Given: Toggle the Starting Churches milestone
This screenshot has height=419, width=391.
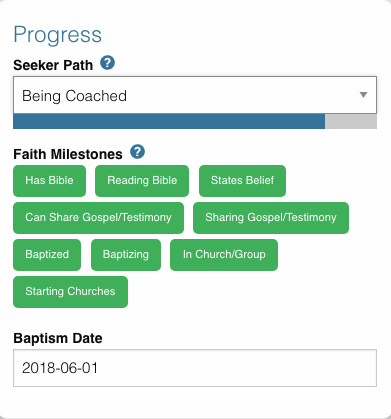Looking at the screenshot, I should (70, 292).
